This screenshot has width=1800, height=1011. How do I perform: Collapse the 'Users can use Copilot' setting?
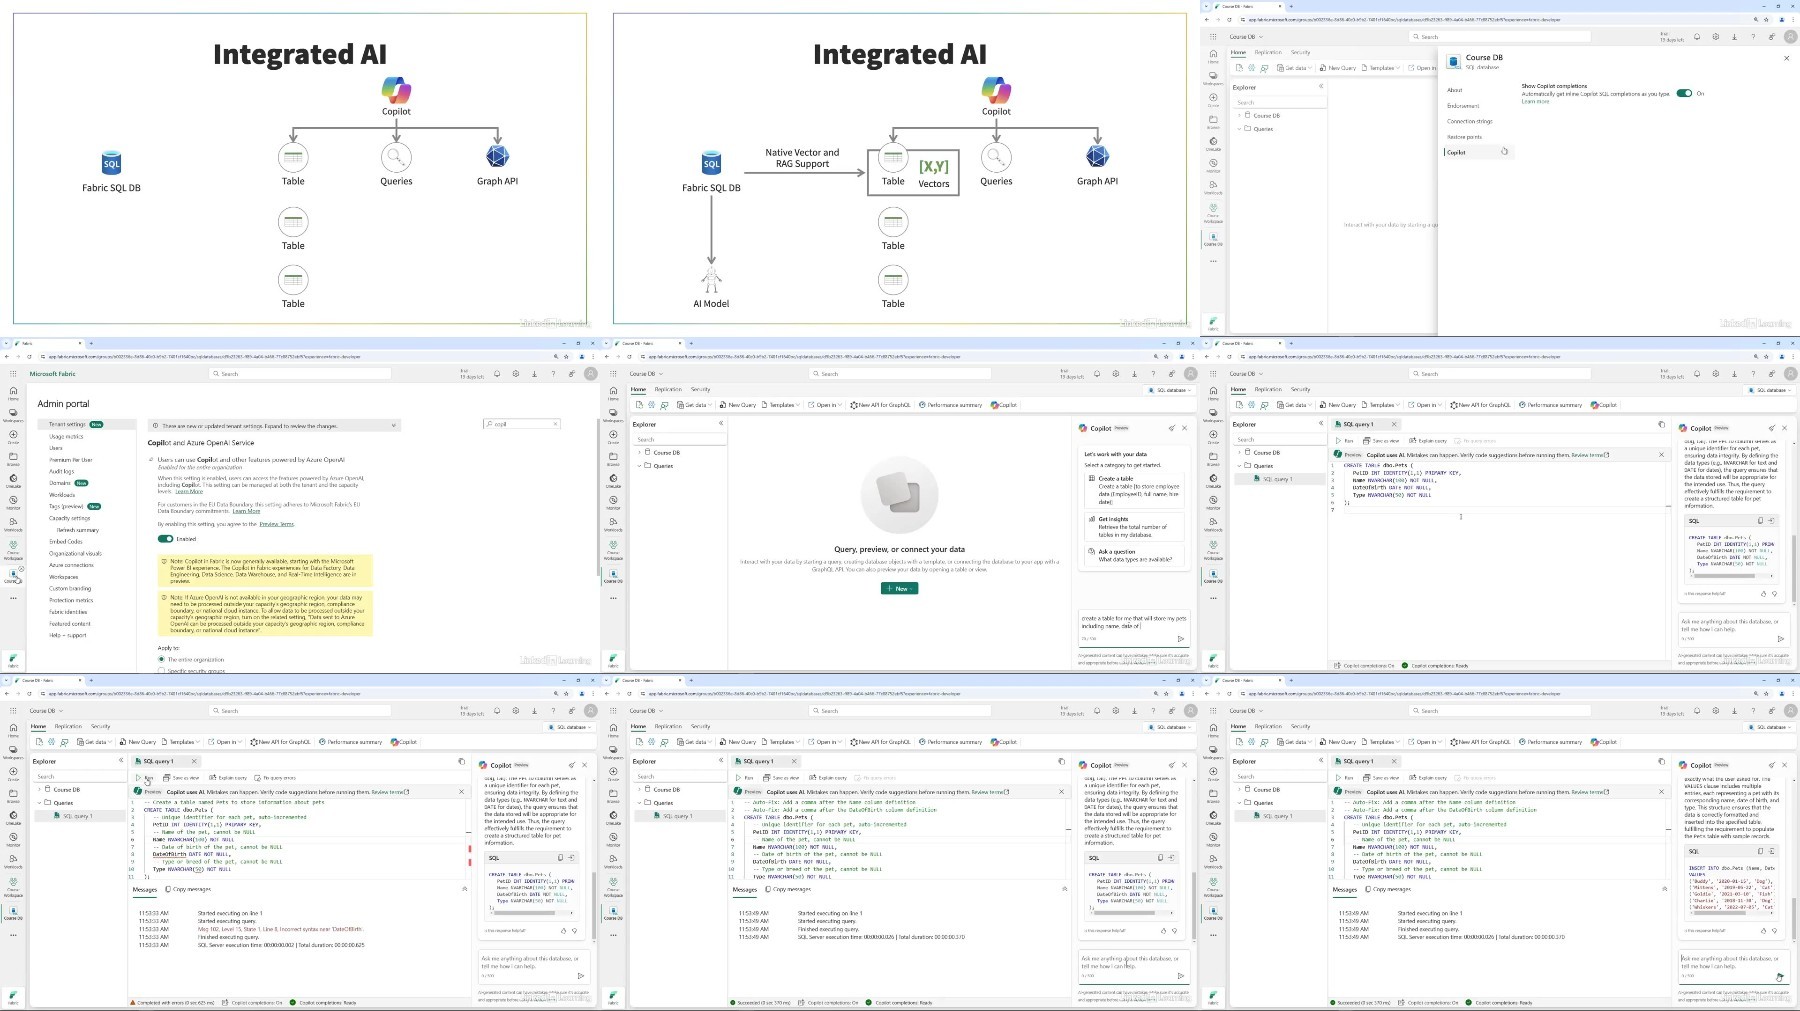coord(152,460)
